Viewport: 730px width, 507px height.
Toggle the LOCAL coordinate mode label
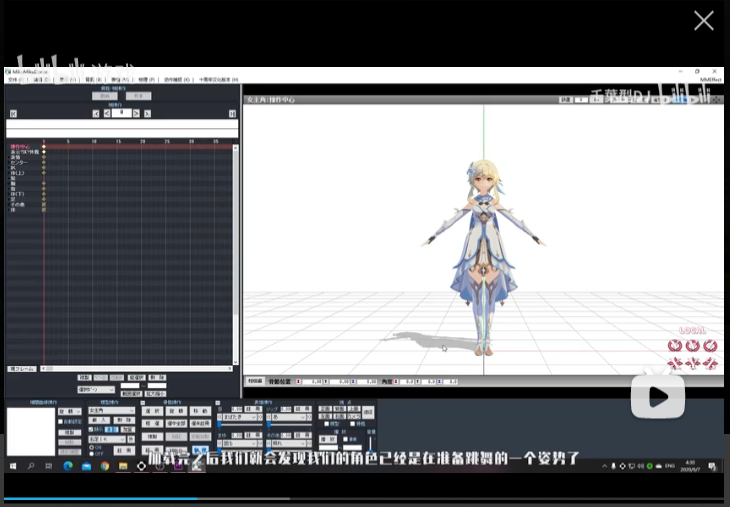(x=693, y=331)
